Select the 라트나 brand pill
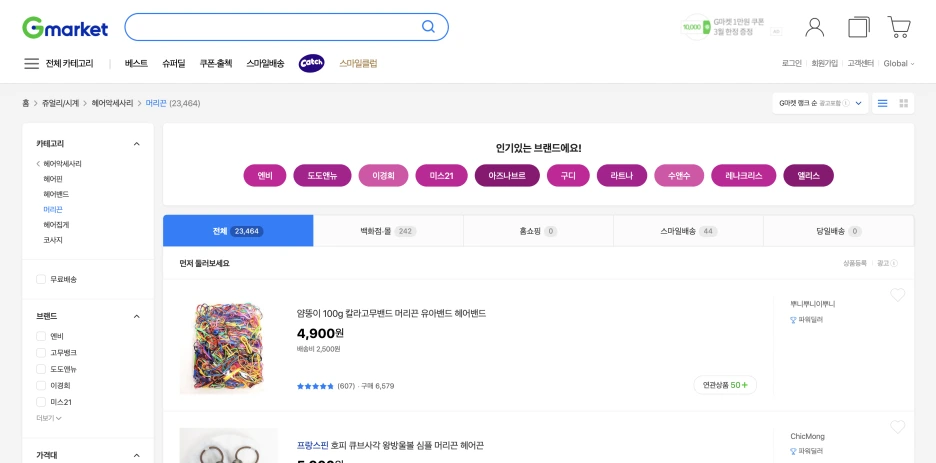Screen dimensions: 936x463 (x=621, y=175)
